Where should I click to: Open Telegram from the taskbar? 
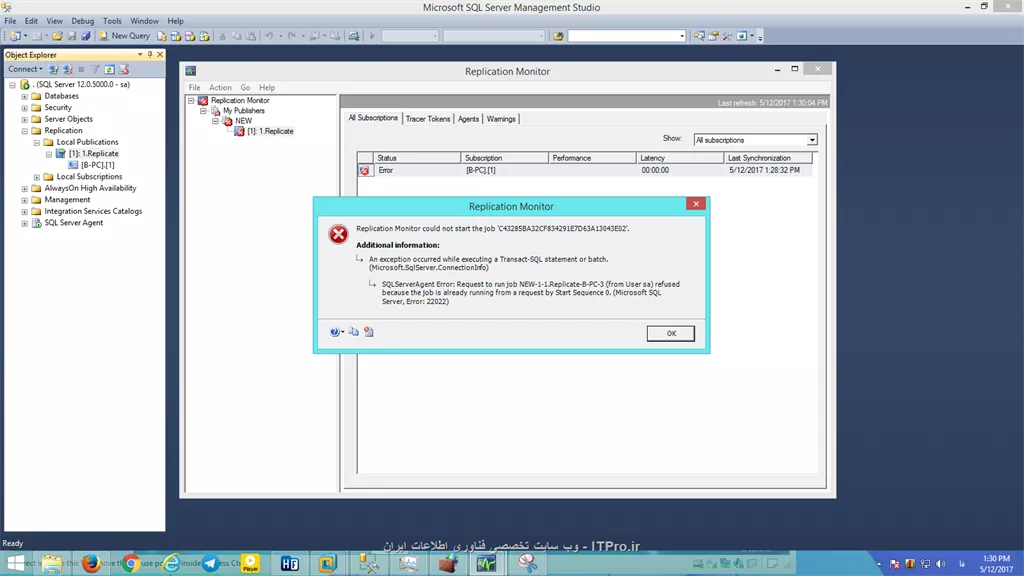[210, 563]
